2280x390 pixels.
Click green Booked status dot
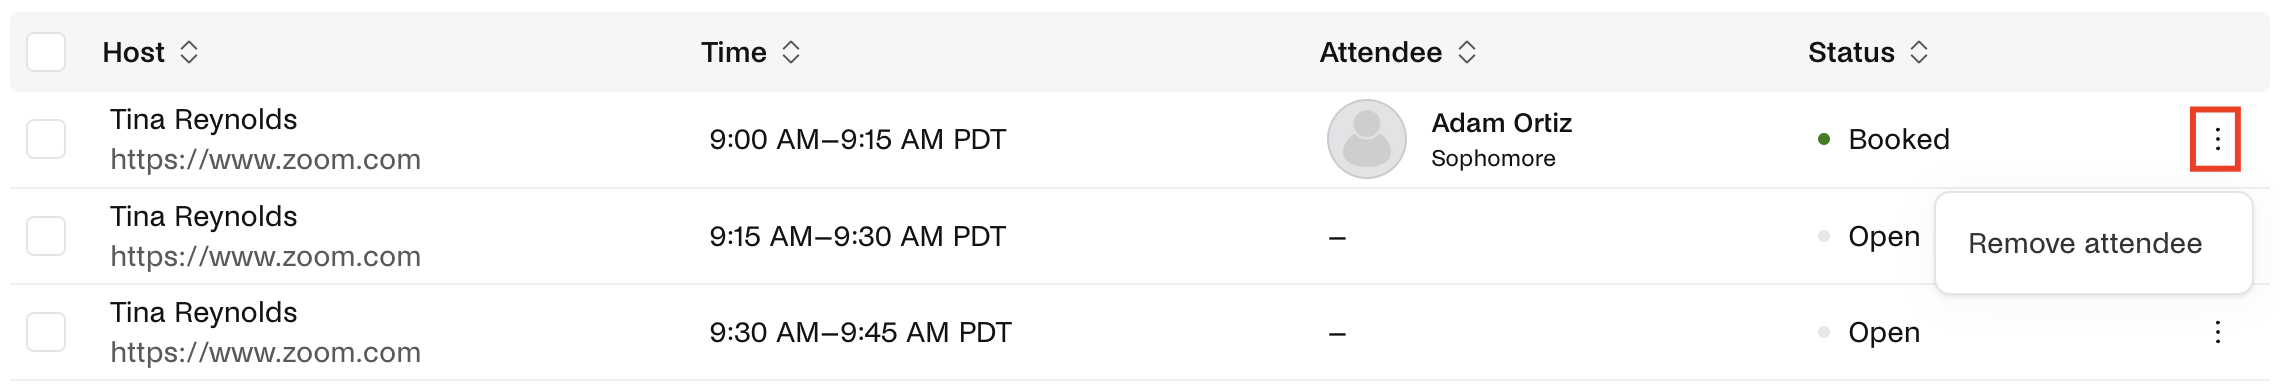point(1824,139)
